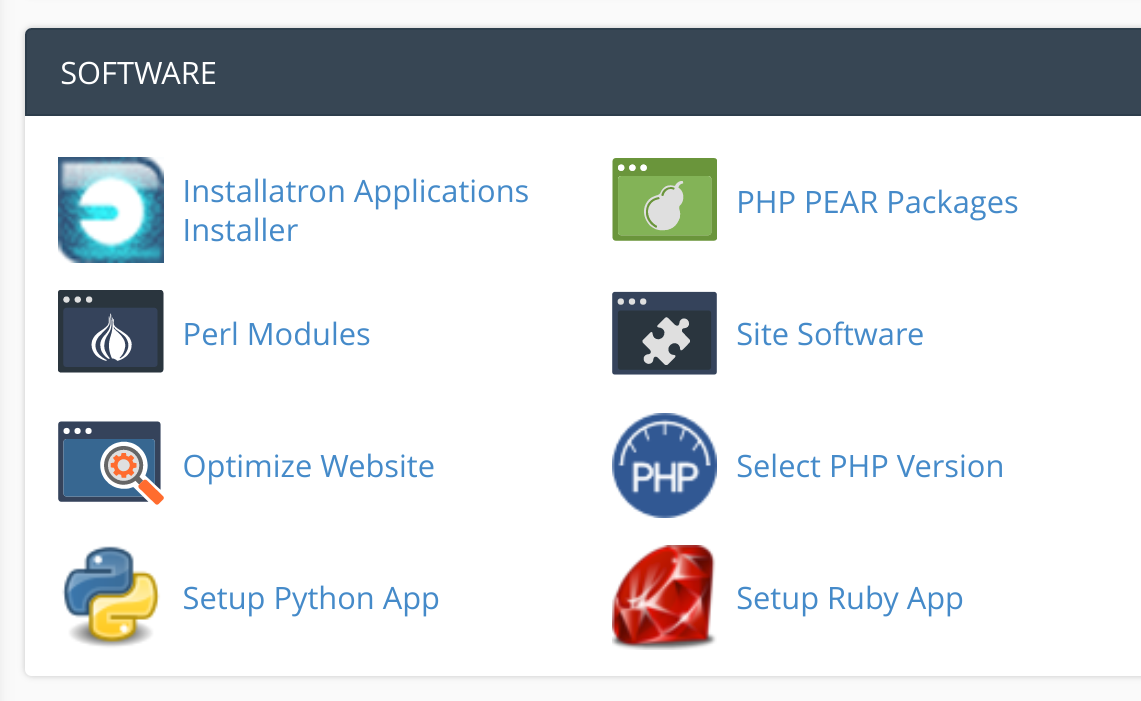
Task: Open the Site Software puzzle piece icon
Action: pos(664,333)
